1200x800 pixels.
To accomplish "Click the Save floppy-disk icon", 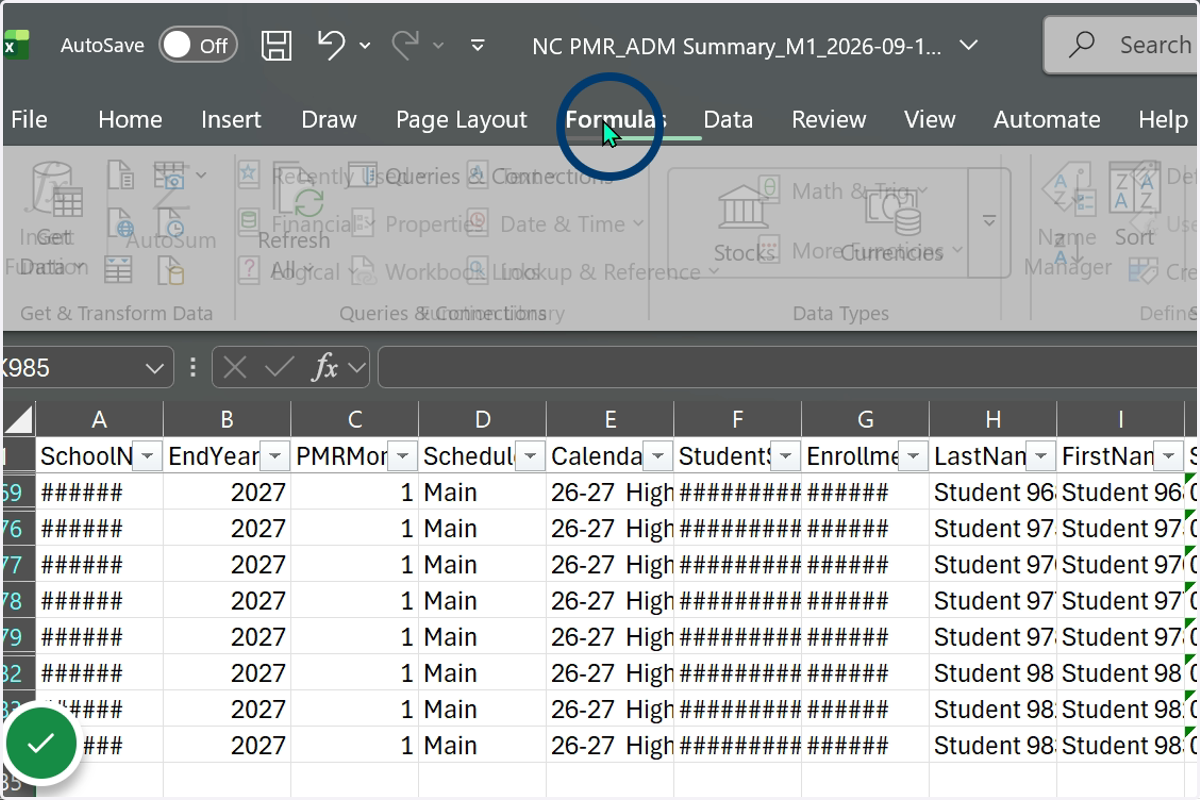I will point(277,45).
